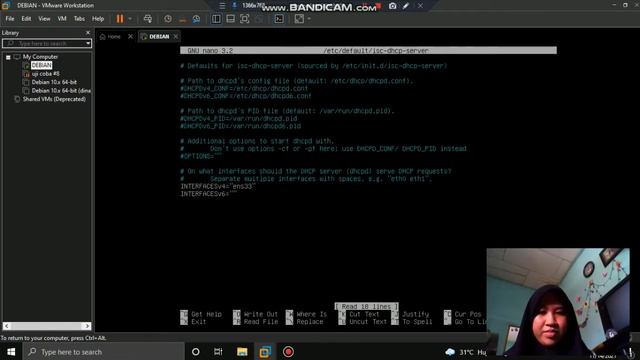
Task: Open the Edit menu
Action: pyautogui.click(x=26, y=19)
